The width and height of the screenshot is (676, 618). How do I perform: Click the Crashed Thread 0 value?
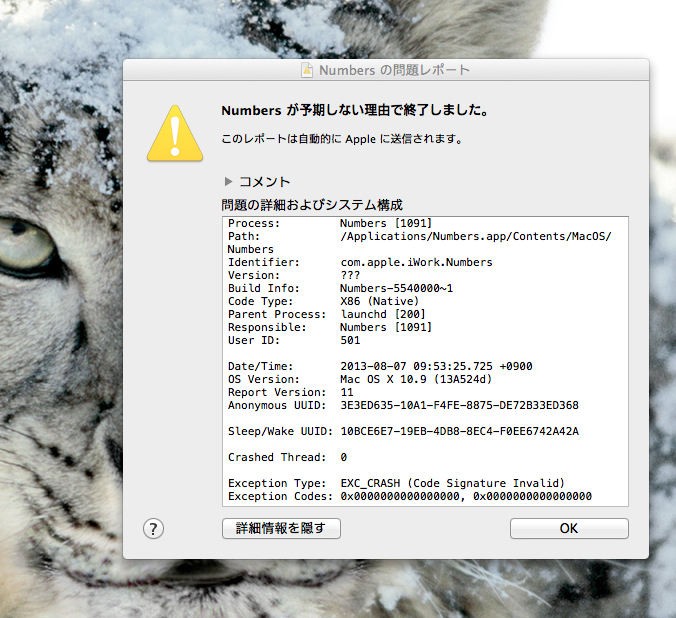point(344,457)
